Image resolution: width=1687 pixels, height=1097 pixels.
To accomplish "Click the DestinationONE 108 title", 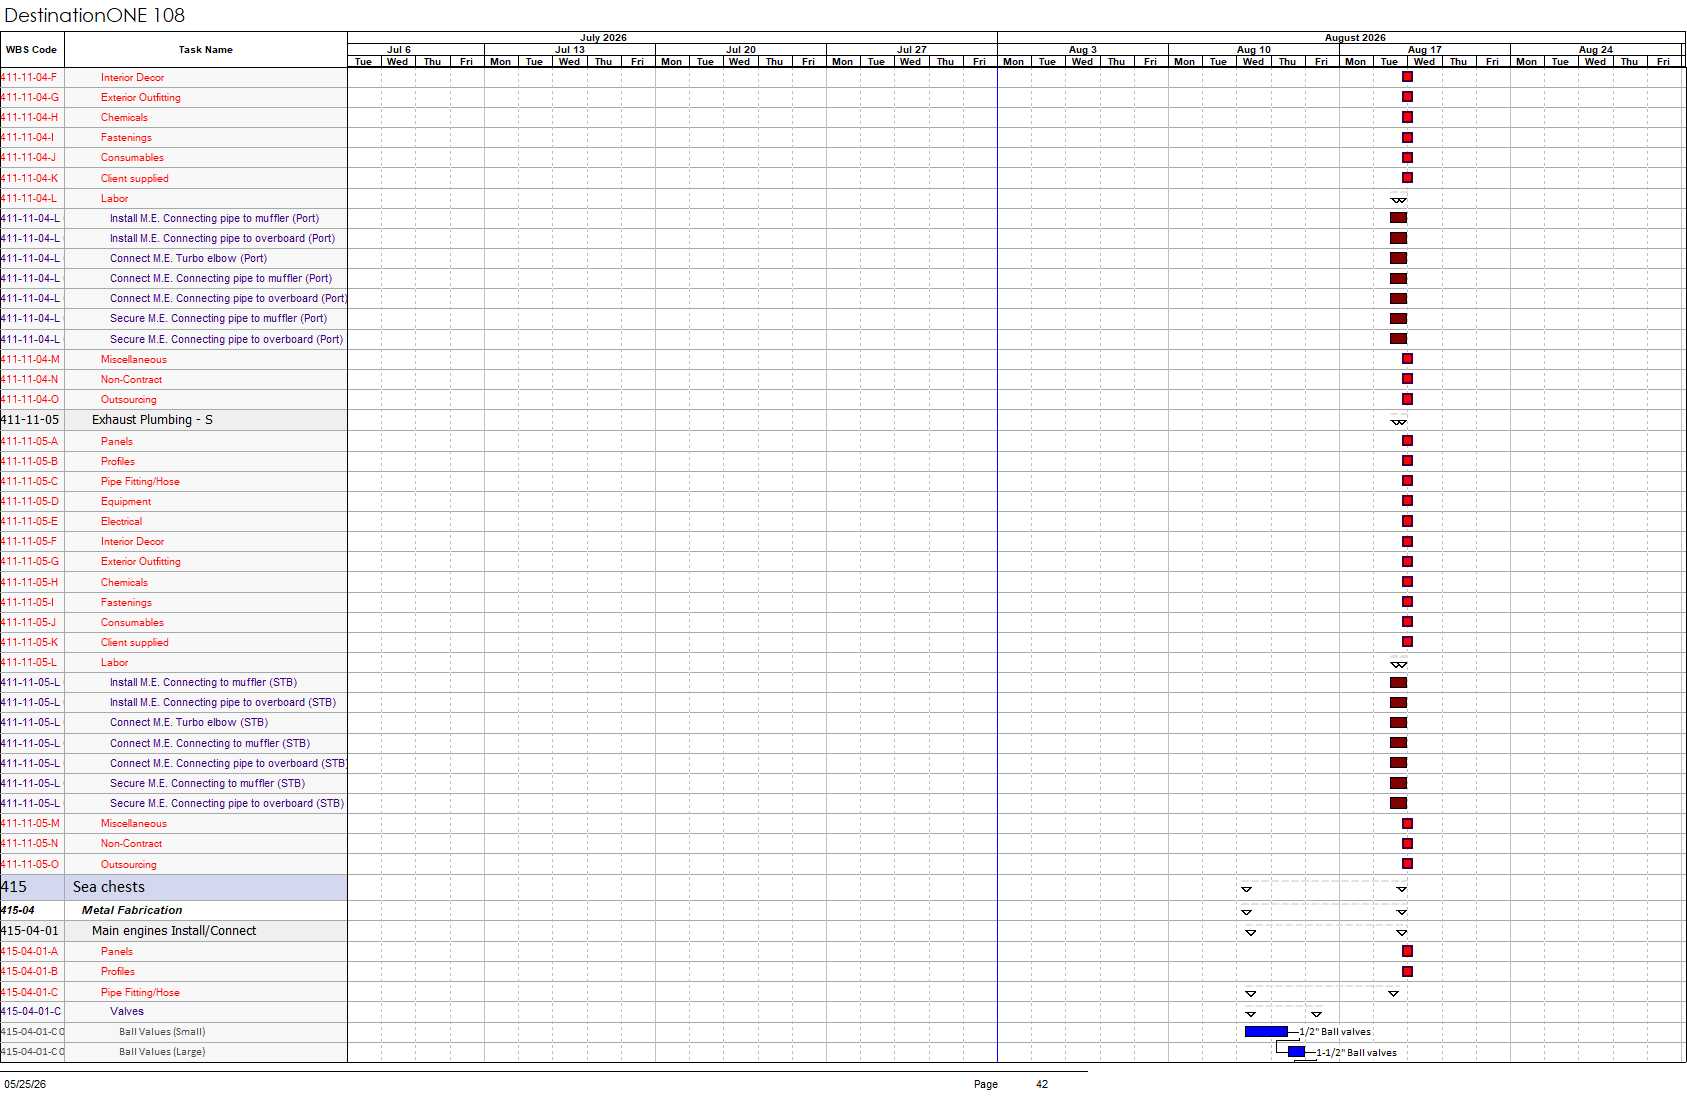I will pos(95,15).
